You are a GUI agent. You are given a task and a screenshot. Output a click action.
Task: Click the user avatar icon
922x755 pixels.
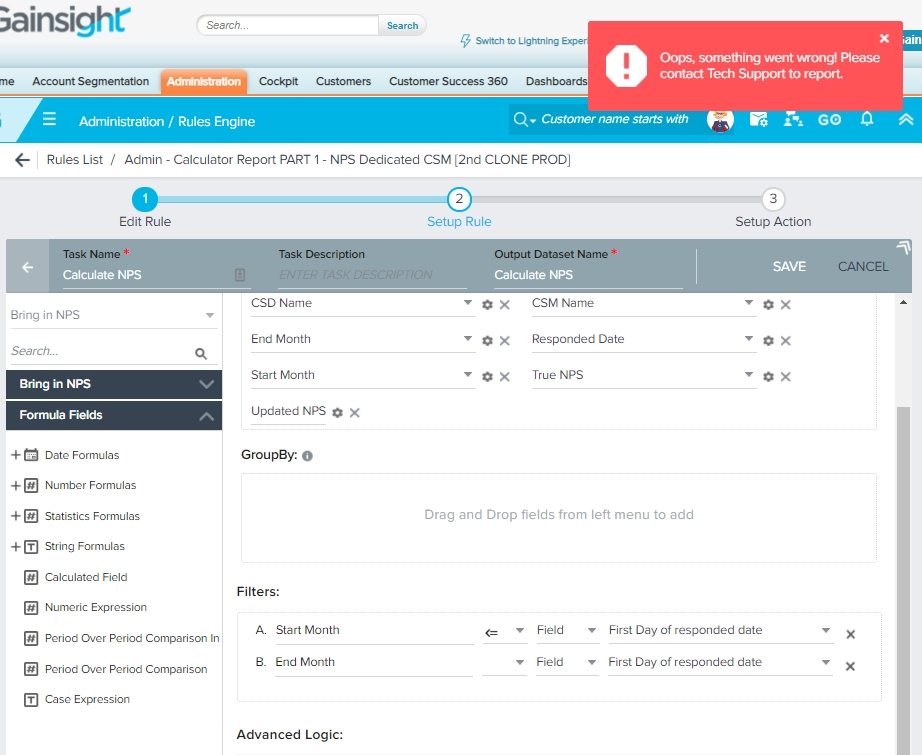[x=720, y=121]
